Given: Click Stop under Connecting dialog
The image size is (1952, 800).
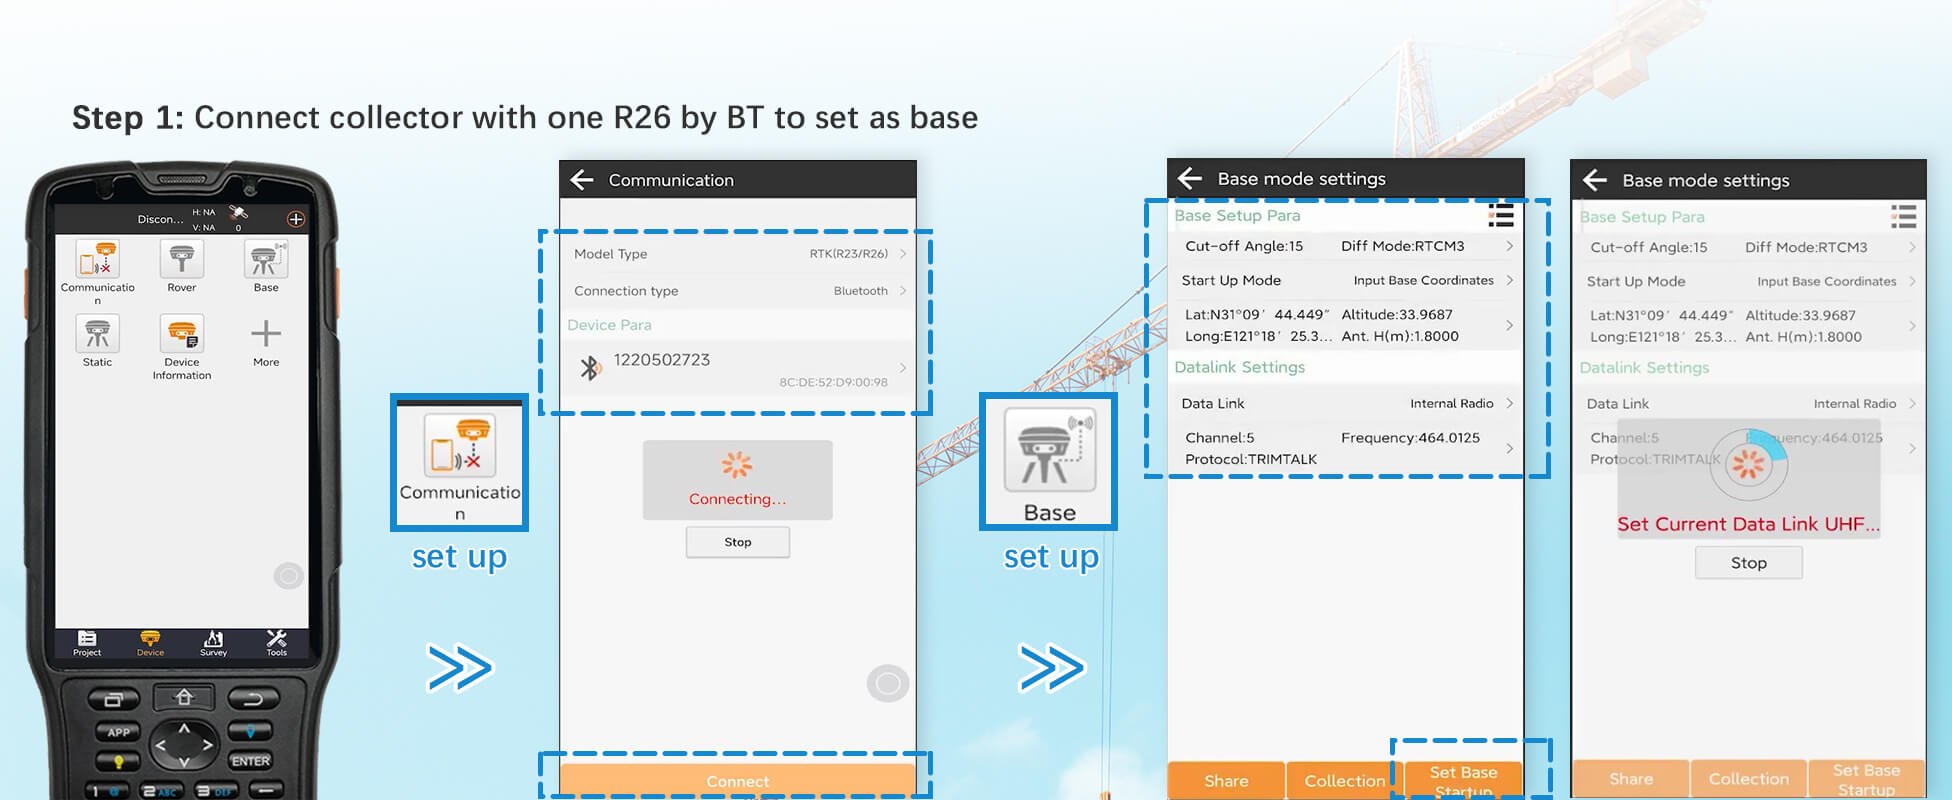Looking at the screenshot, I should coord(738,542).
